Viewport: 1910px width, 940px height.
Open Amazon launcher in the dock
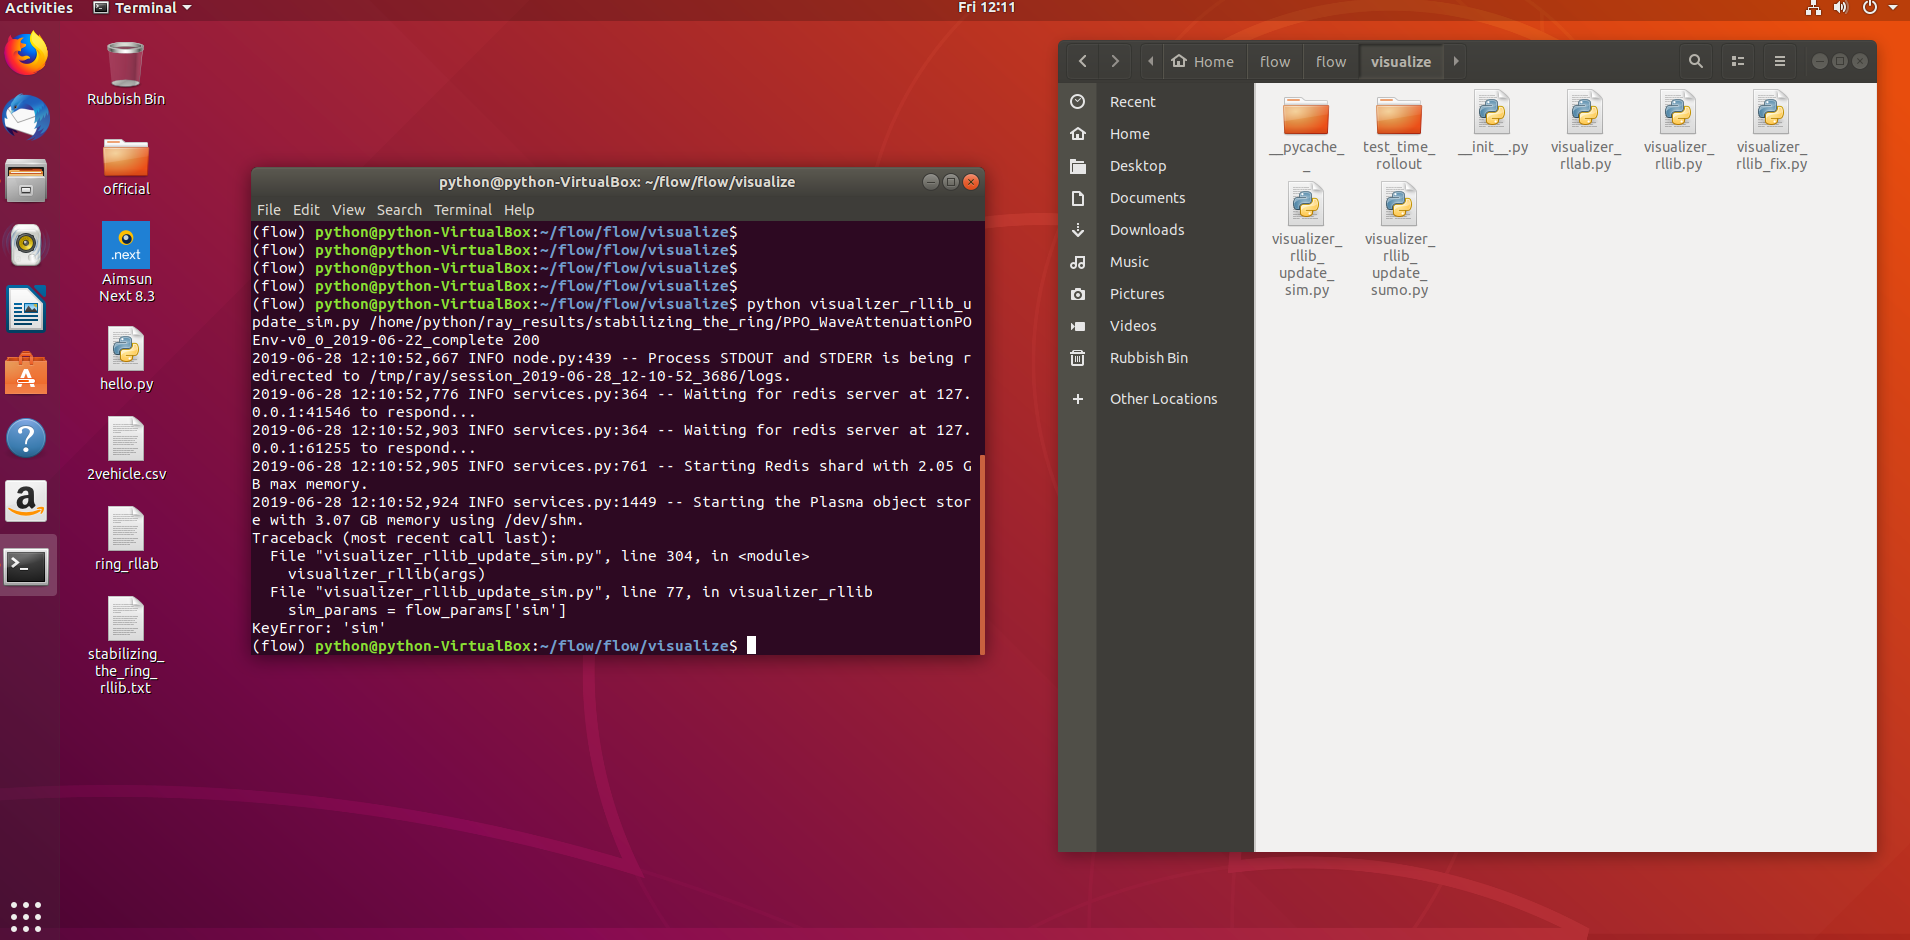tap(27, 501)
